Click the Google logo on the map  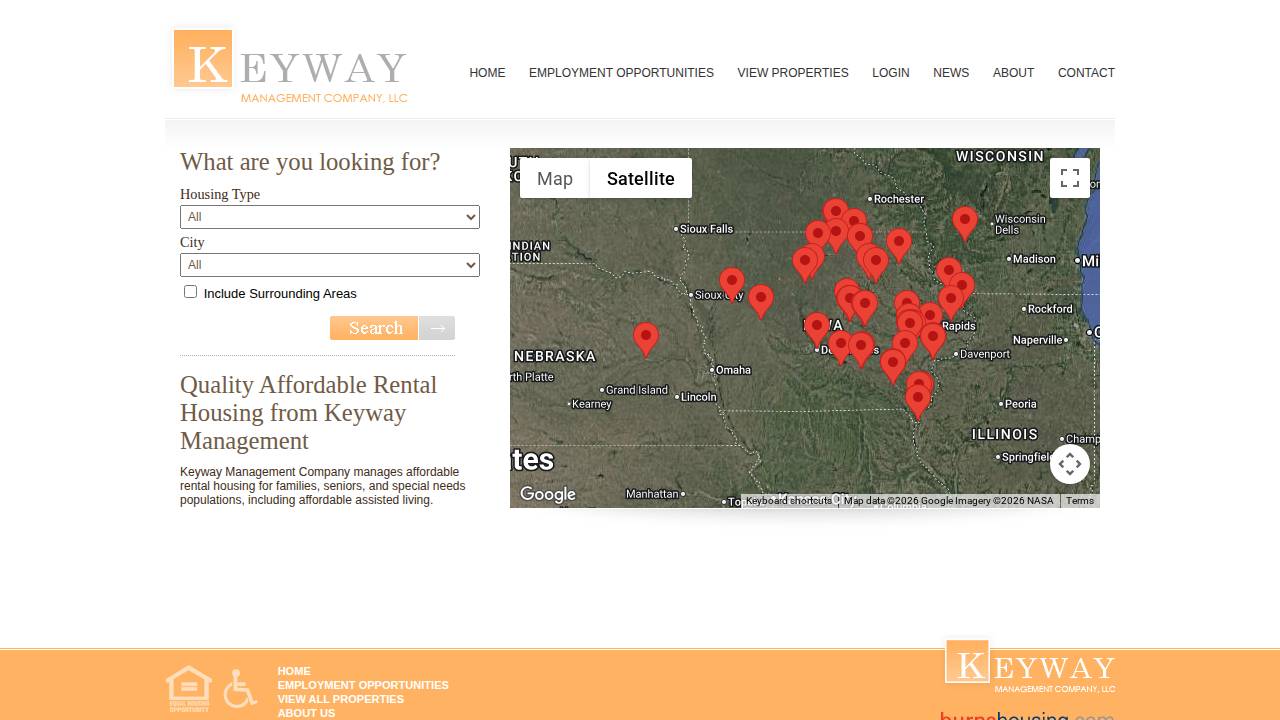tap(547, 494)
